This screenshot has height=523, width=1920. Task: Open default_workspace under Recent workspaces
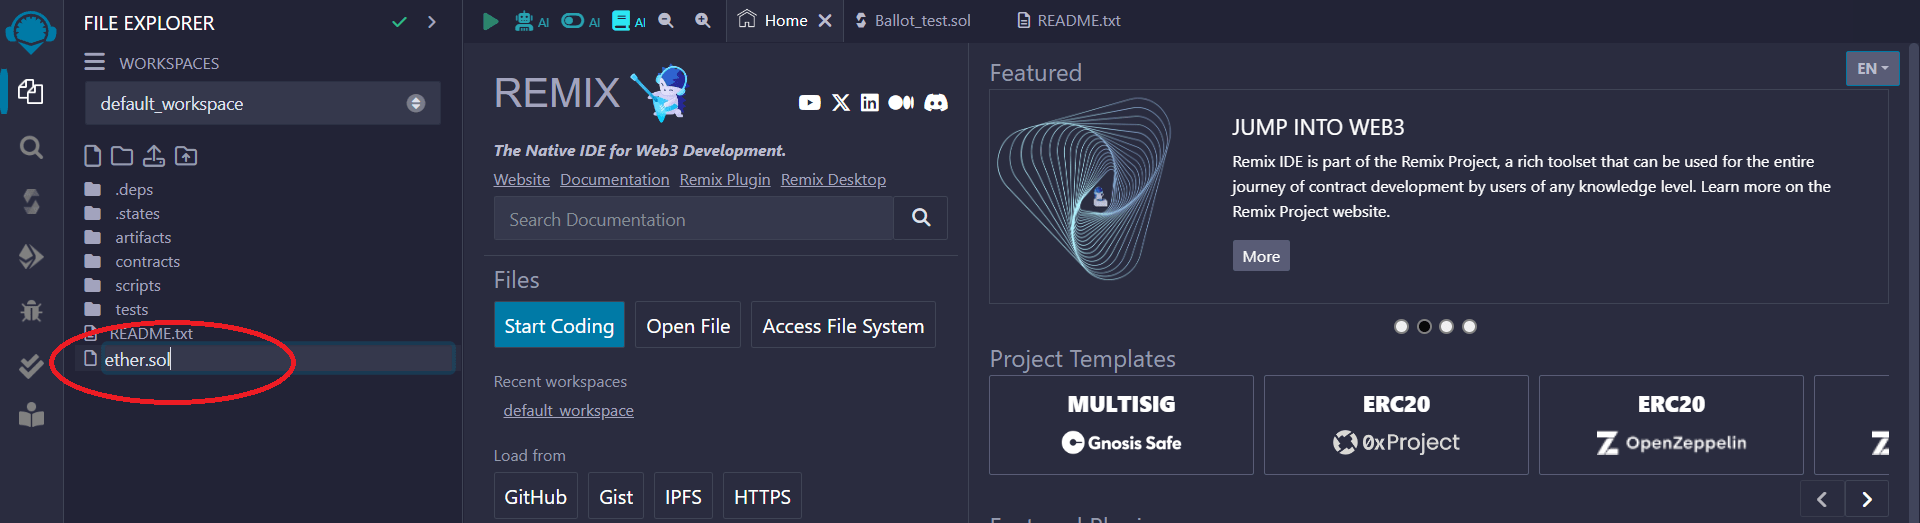568,410
